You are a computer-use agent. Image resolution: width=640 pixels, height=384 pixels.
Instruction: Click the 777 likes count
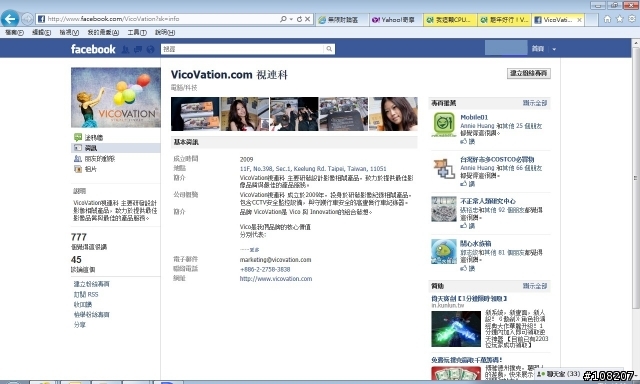79,237
